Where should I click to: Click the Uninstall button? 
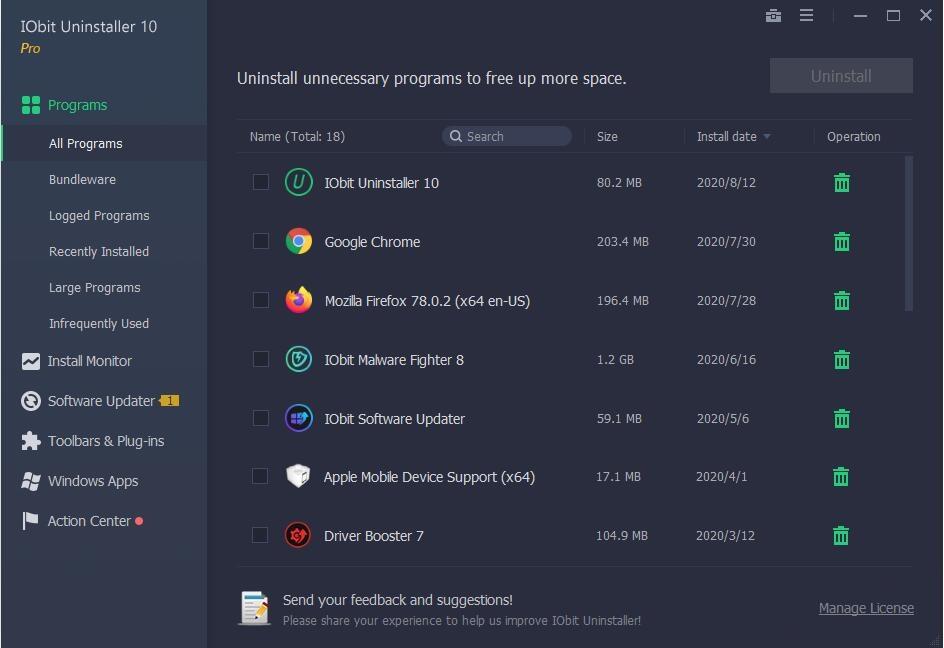tap(841, 76)
